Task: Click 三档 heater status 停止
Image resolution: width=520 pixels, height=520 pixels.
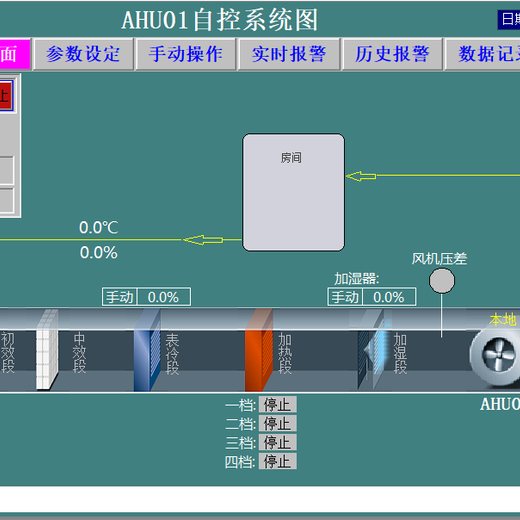Action: [x=277, y=443]
